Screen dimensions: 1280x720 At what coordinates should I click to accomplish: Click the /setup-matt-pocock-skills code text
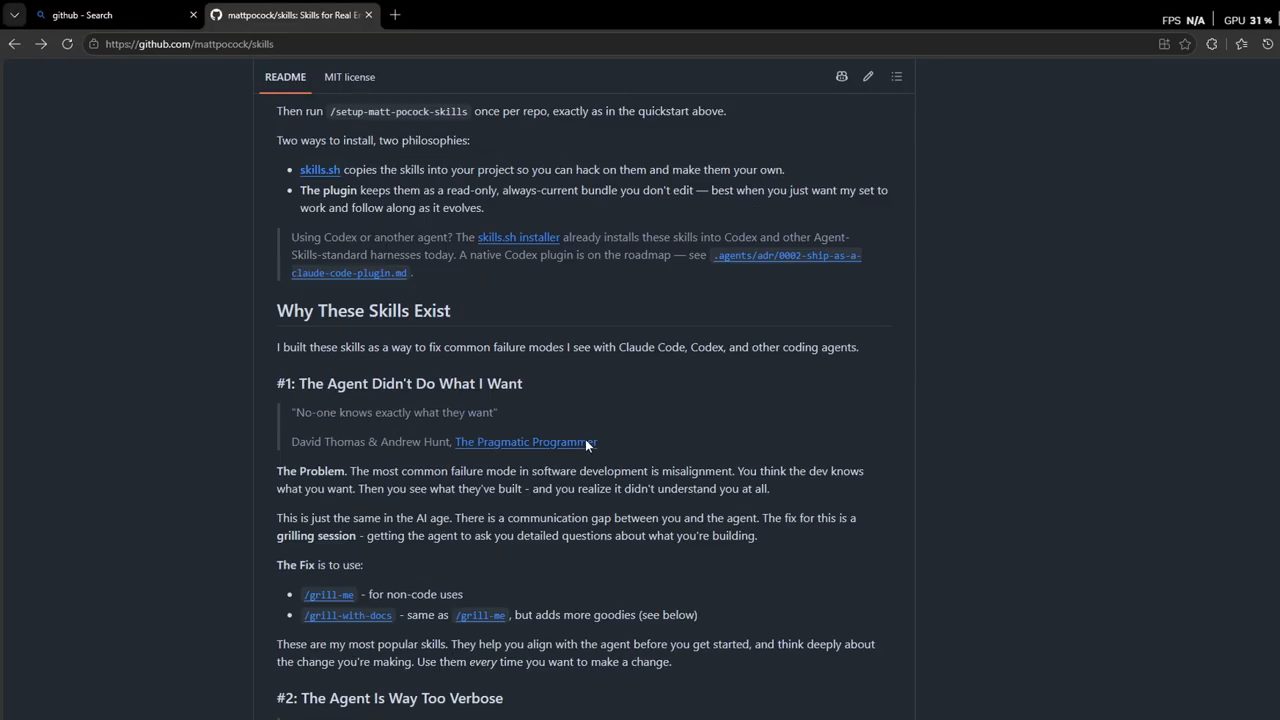pos(398,112)
